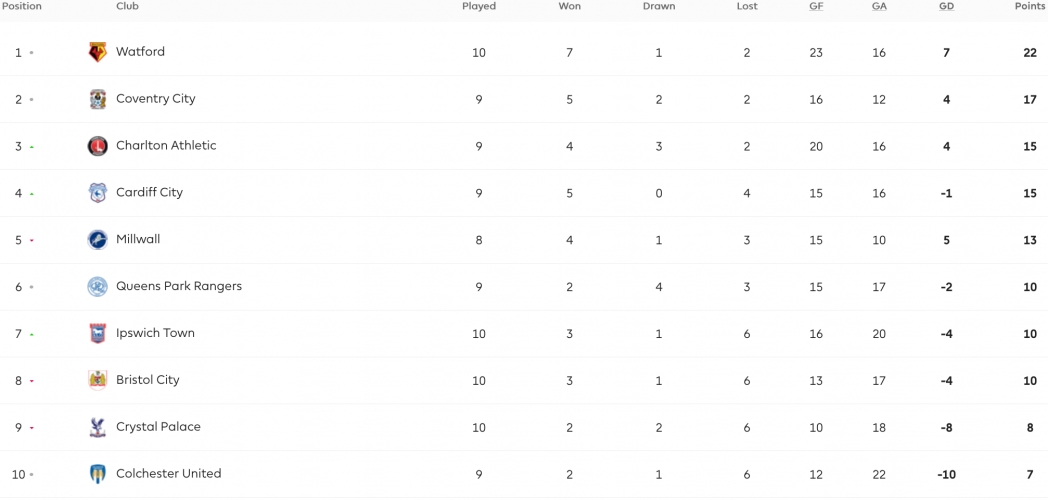
Task: Click the Coventry City club badge
Action: click(x=98, y=99)
